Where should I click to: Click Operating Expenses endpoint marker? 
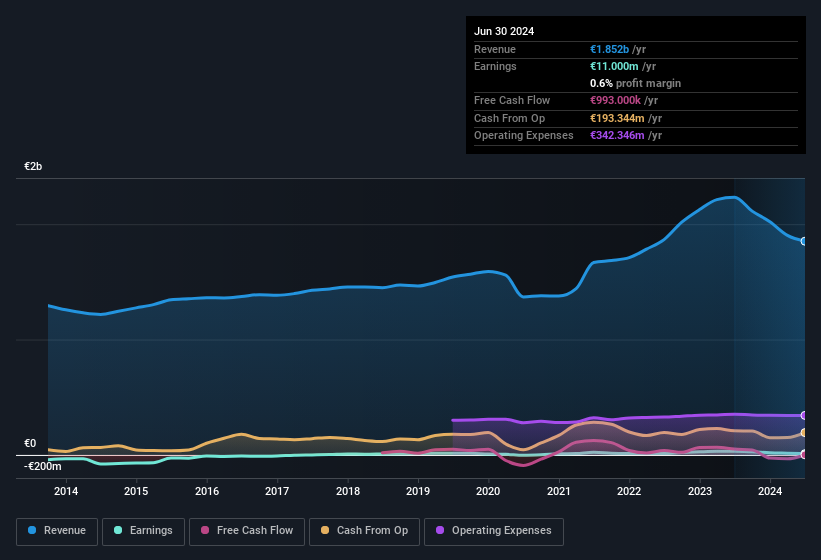click(804, 415)
